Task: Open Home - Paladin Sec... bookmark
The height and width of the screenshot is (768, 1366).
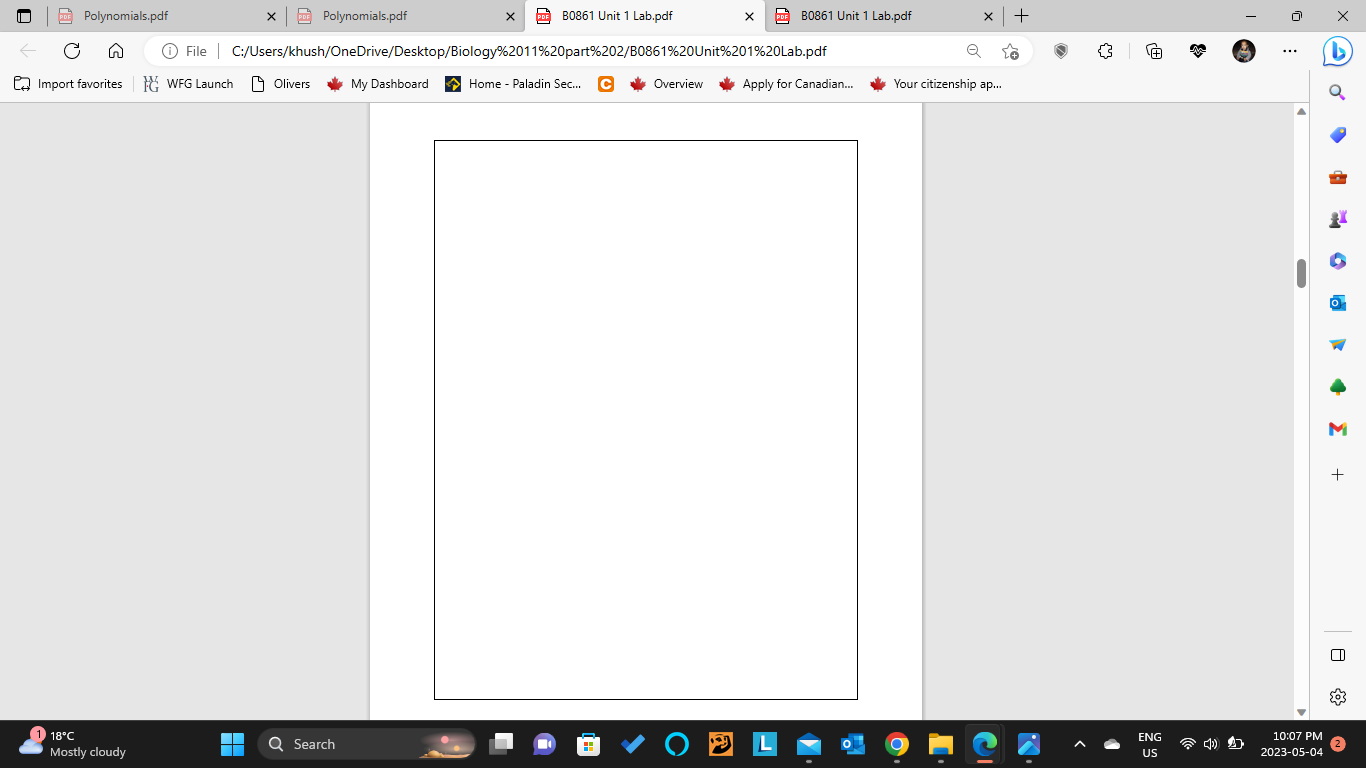Action: 513,84
